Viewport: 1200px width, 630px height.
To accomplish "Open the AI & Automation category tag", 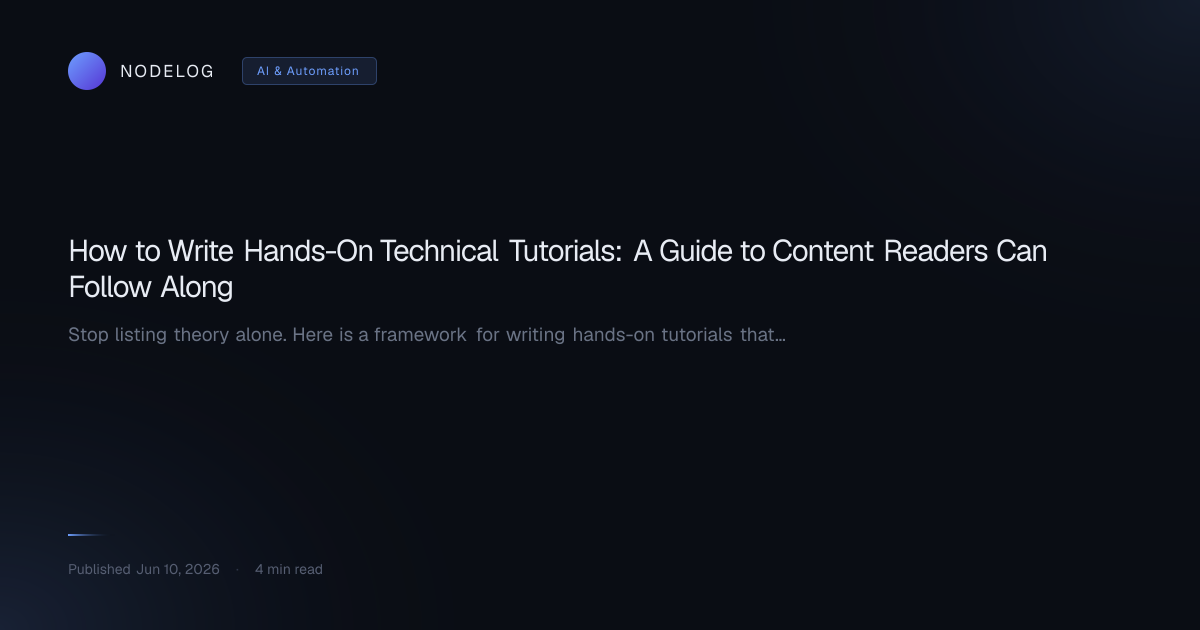I will click(309, 71).
